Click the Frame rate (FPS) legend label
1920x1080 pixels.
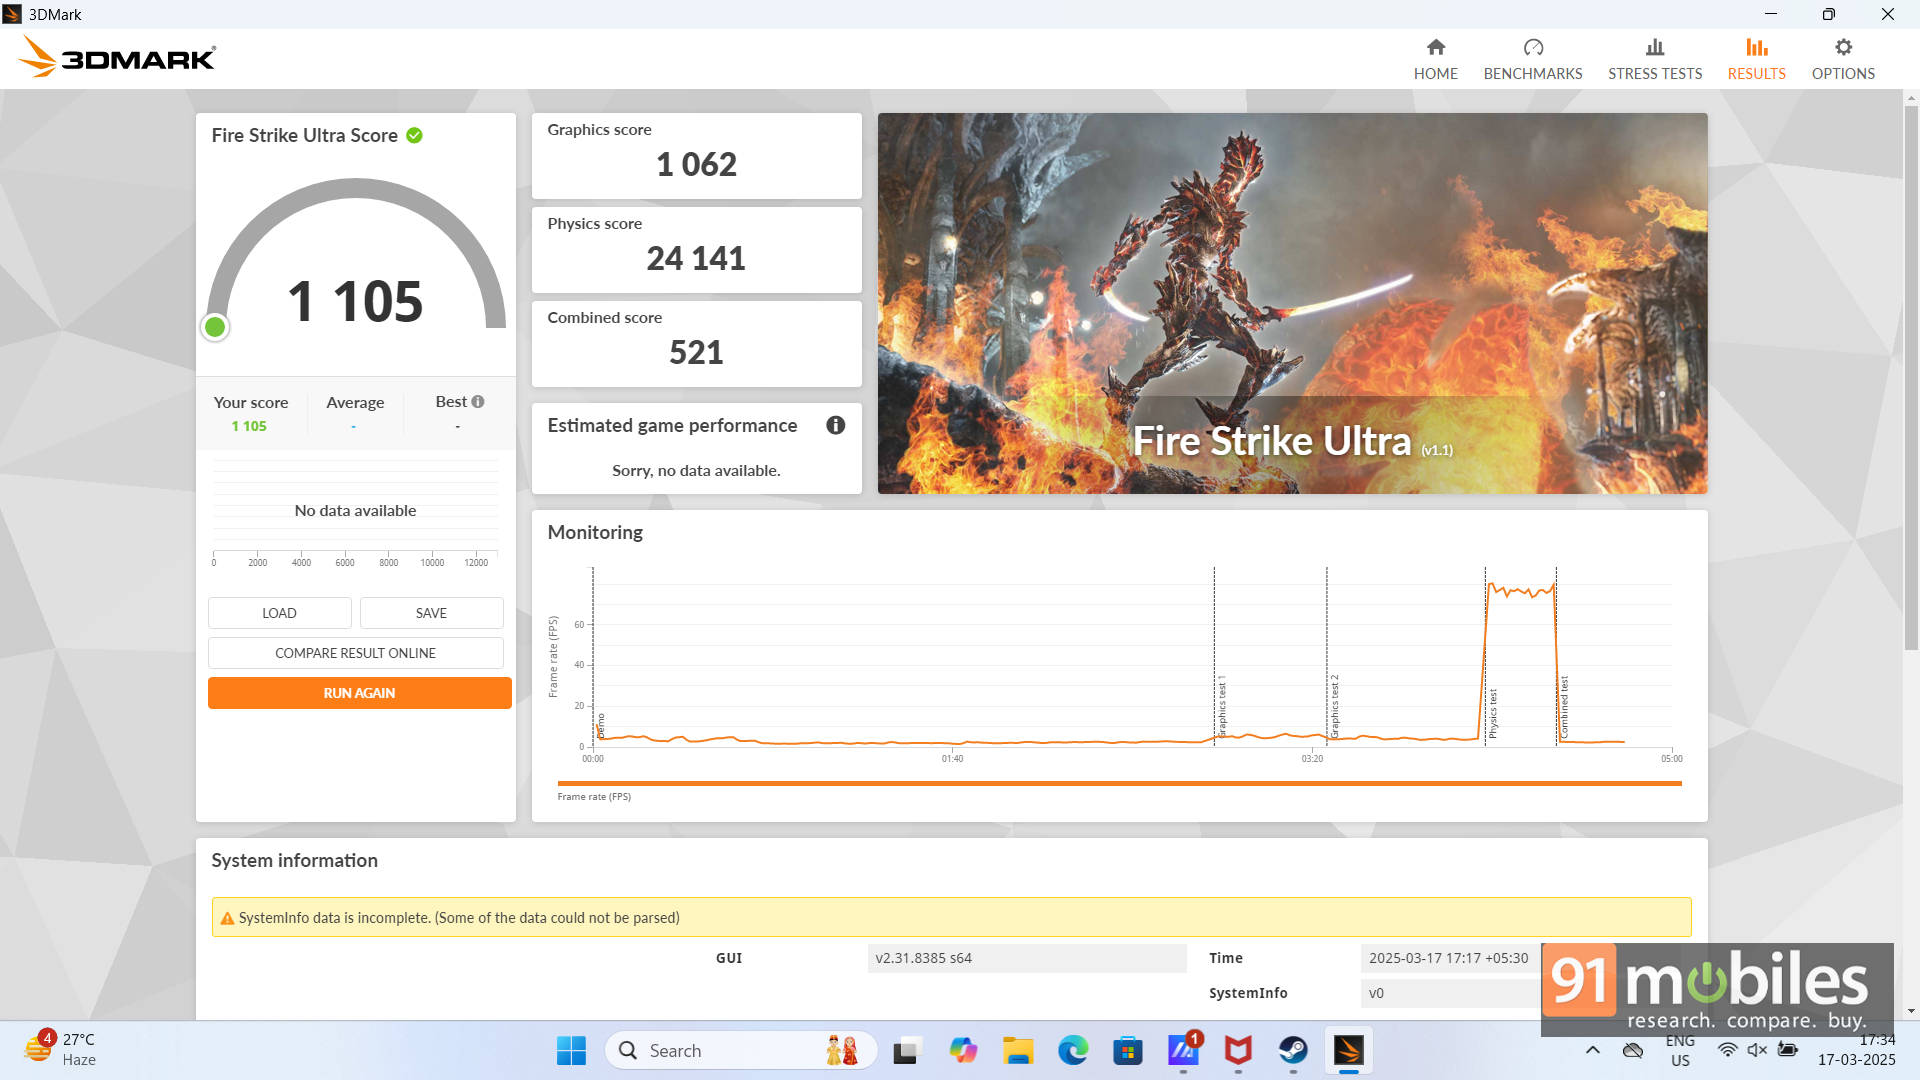(594, 797)
